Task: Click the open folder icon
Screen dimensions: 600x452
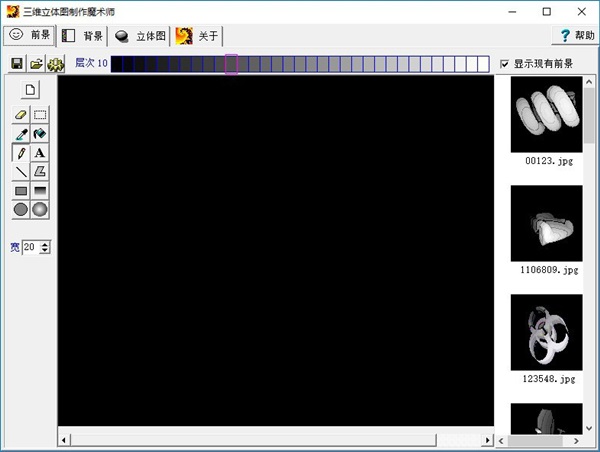Action: click(x=36, y=64)
